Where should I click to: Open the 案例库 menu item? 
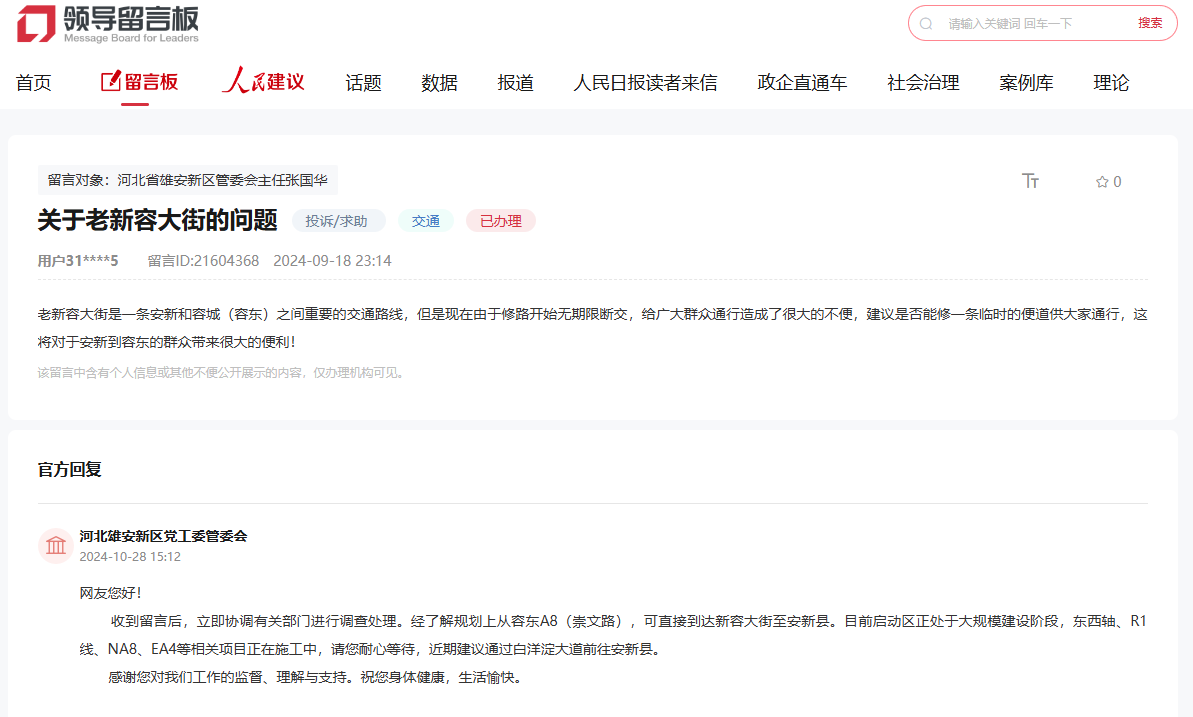coord(1026,83)
